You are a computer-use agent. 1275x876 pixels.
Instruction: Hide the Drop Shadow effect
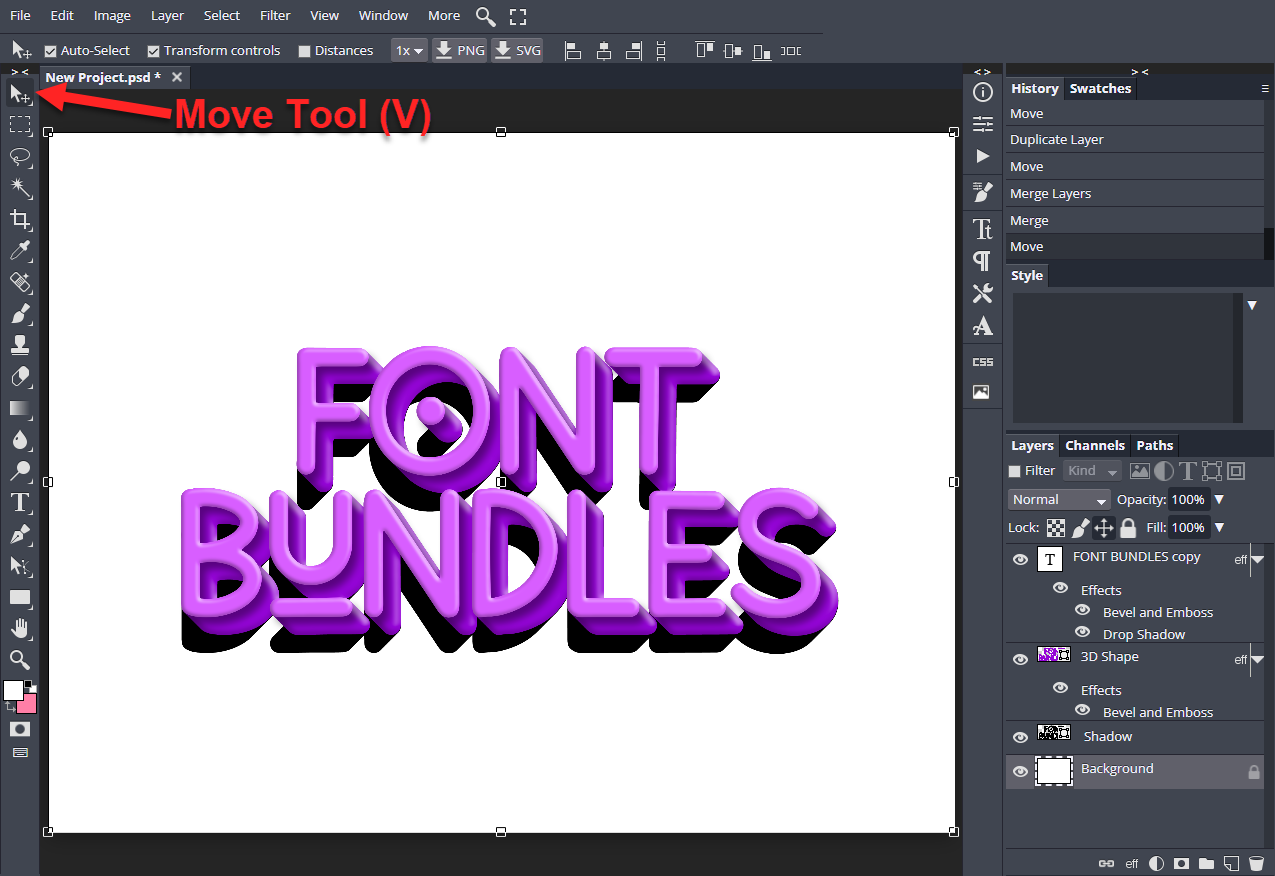click(1082, 632)
